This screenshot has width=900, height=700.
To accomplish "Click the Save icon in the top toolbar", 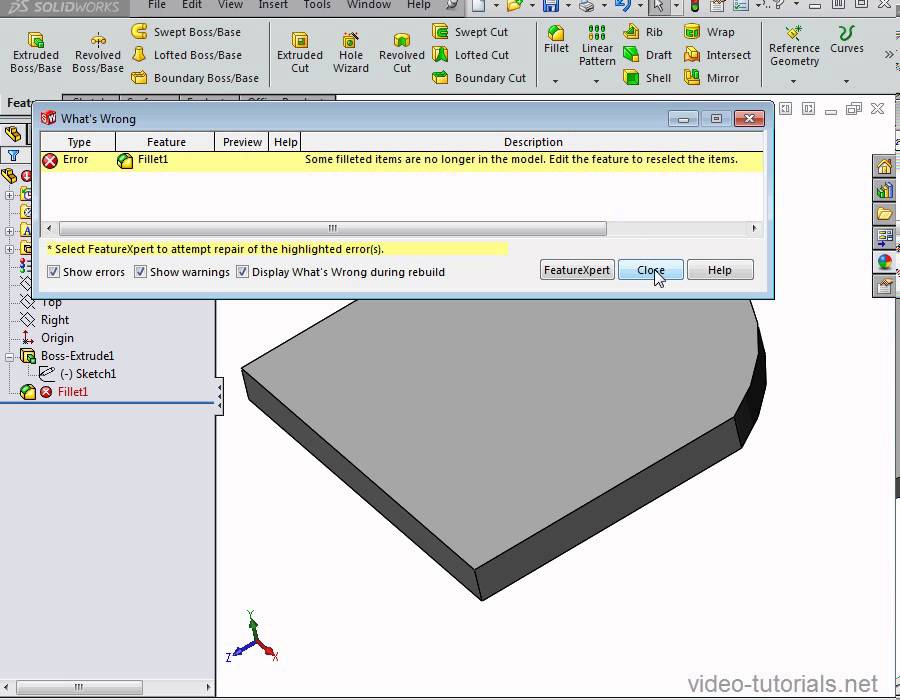I will 551,6.
